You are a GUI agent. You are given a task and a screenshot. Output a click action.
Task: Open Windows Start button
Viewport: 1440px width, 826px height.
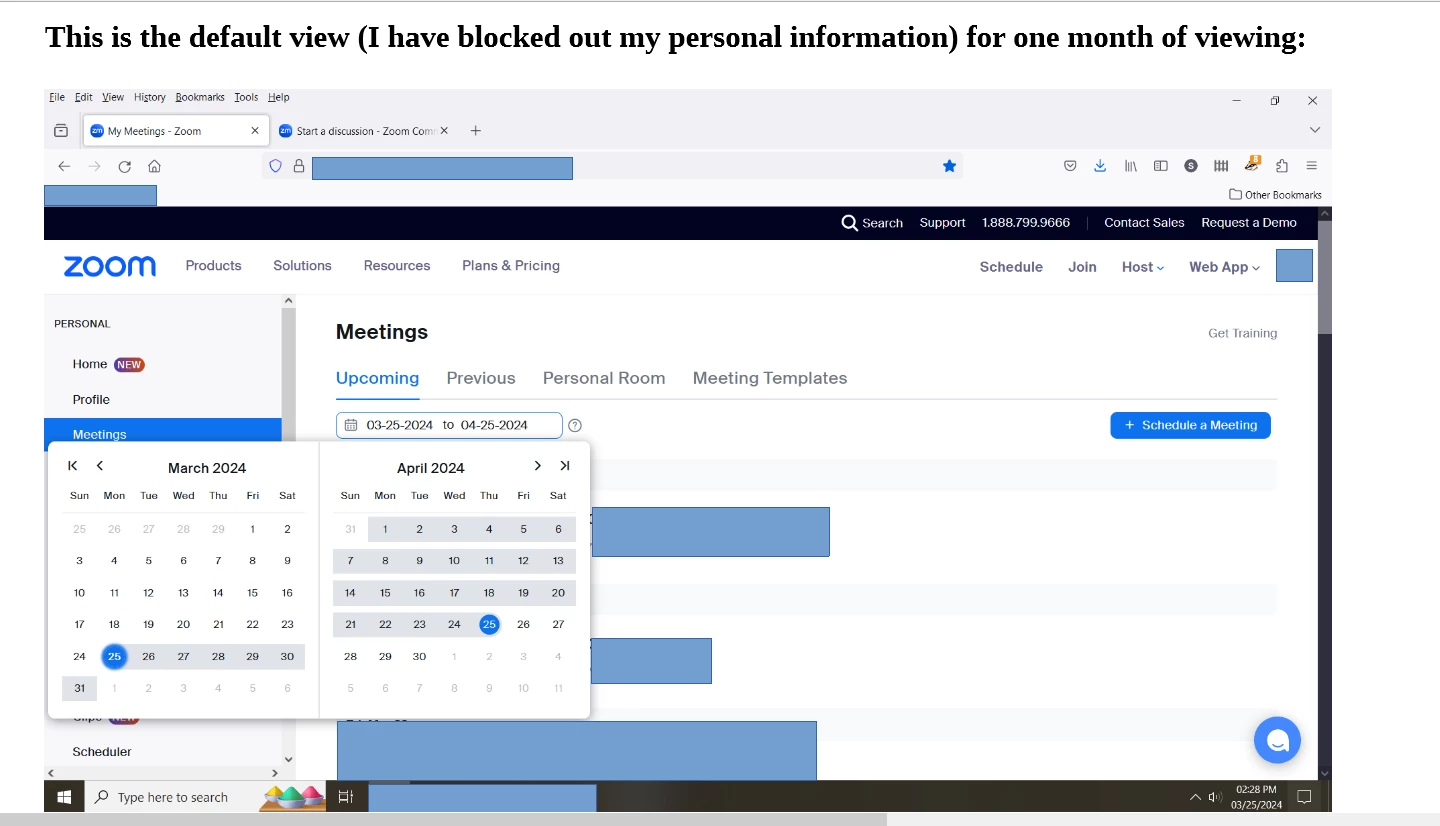pyautogui.click(x=64, y=797)
